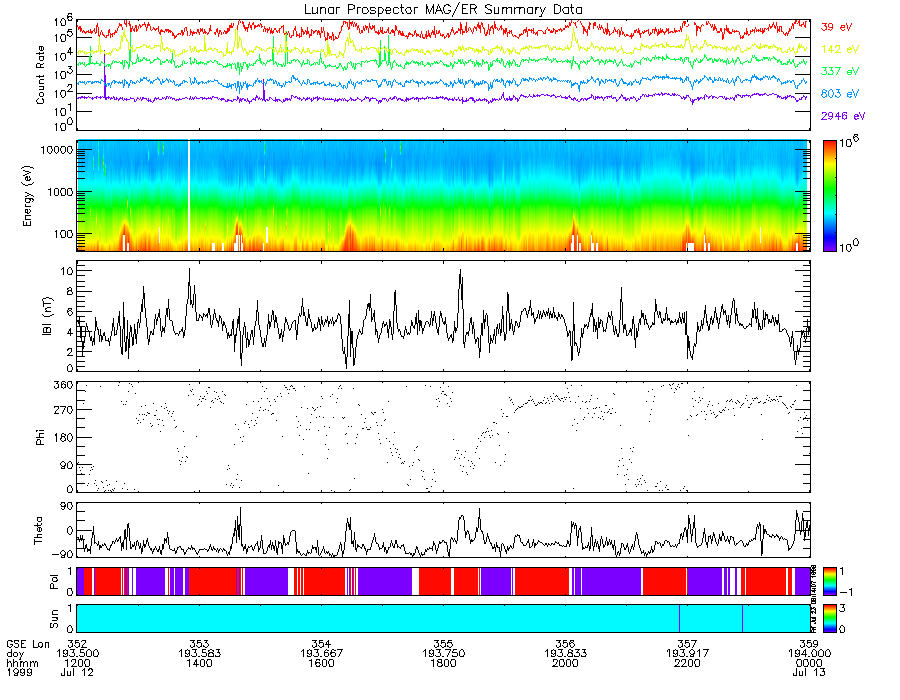900x700 pixels.
Task: Click the 'Theta' axis label
Action: tap(38, 530)
